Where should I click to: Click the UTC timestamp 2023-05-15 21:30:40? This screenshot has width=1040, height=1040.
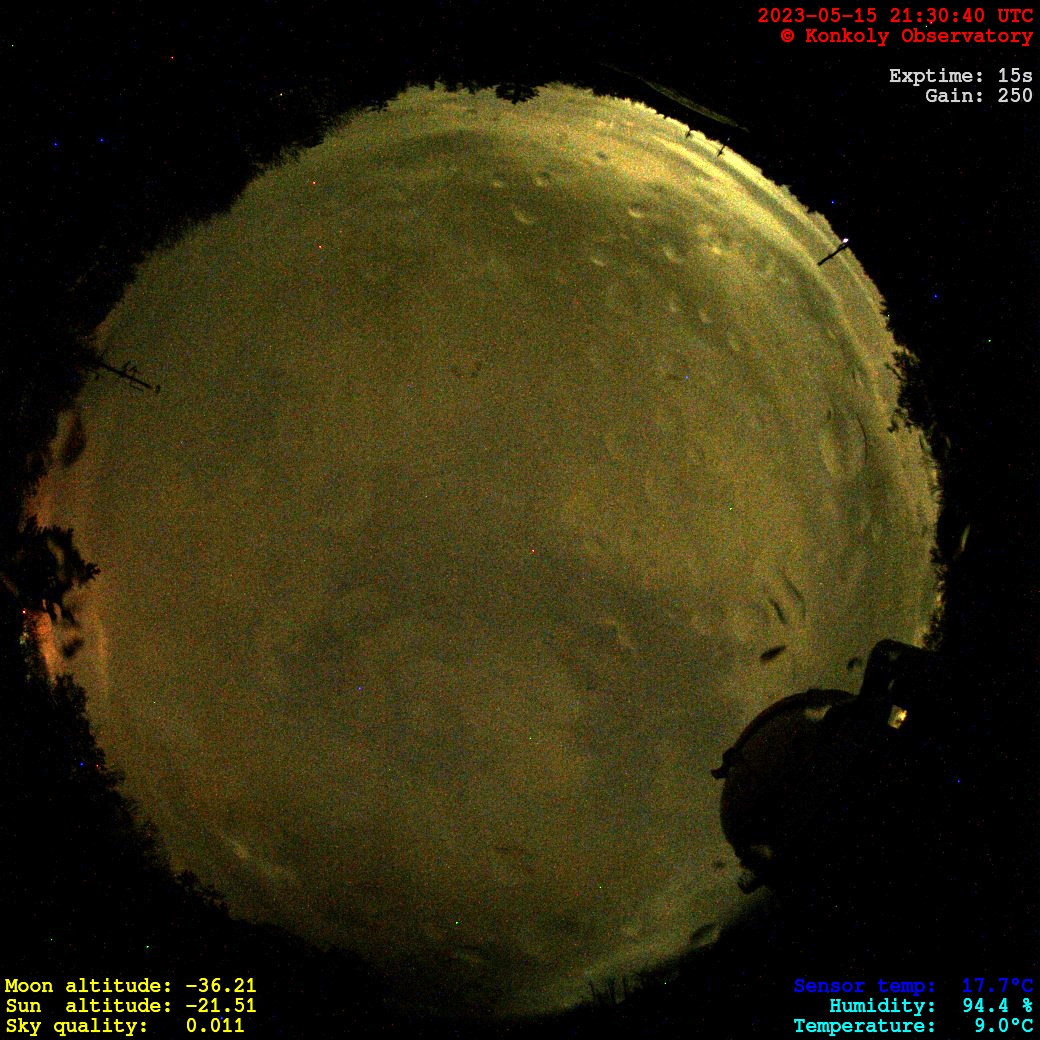click(x=895, y=16)
